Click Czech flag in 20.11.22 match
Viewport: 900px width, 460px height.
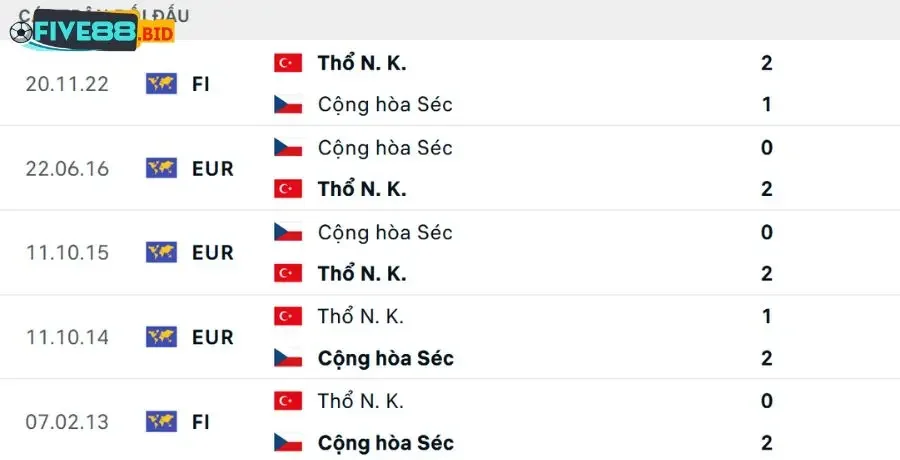288,104
